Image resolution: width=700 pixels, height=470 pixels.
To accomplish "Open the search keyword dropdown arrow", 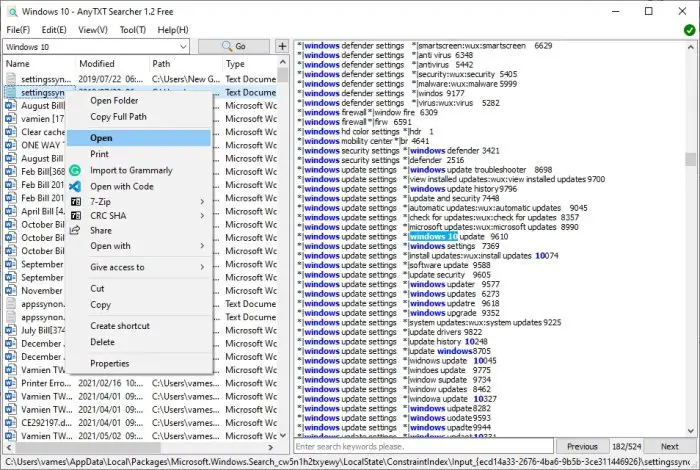I will tap(183, 46).
